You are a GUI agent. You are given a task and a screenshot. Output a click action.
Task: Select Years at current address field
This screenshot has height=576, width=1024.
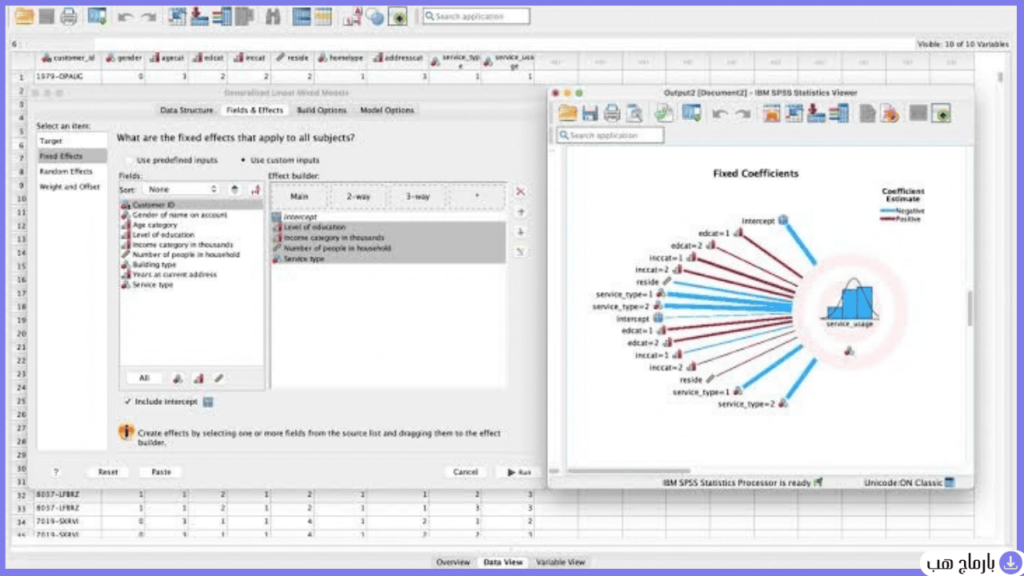coord(191,275)
